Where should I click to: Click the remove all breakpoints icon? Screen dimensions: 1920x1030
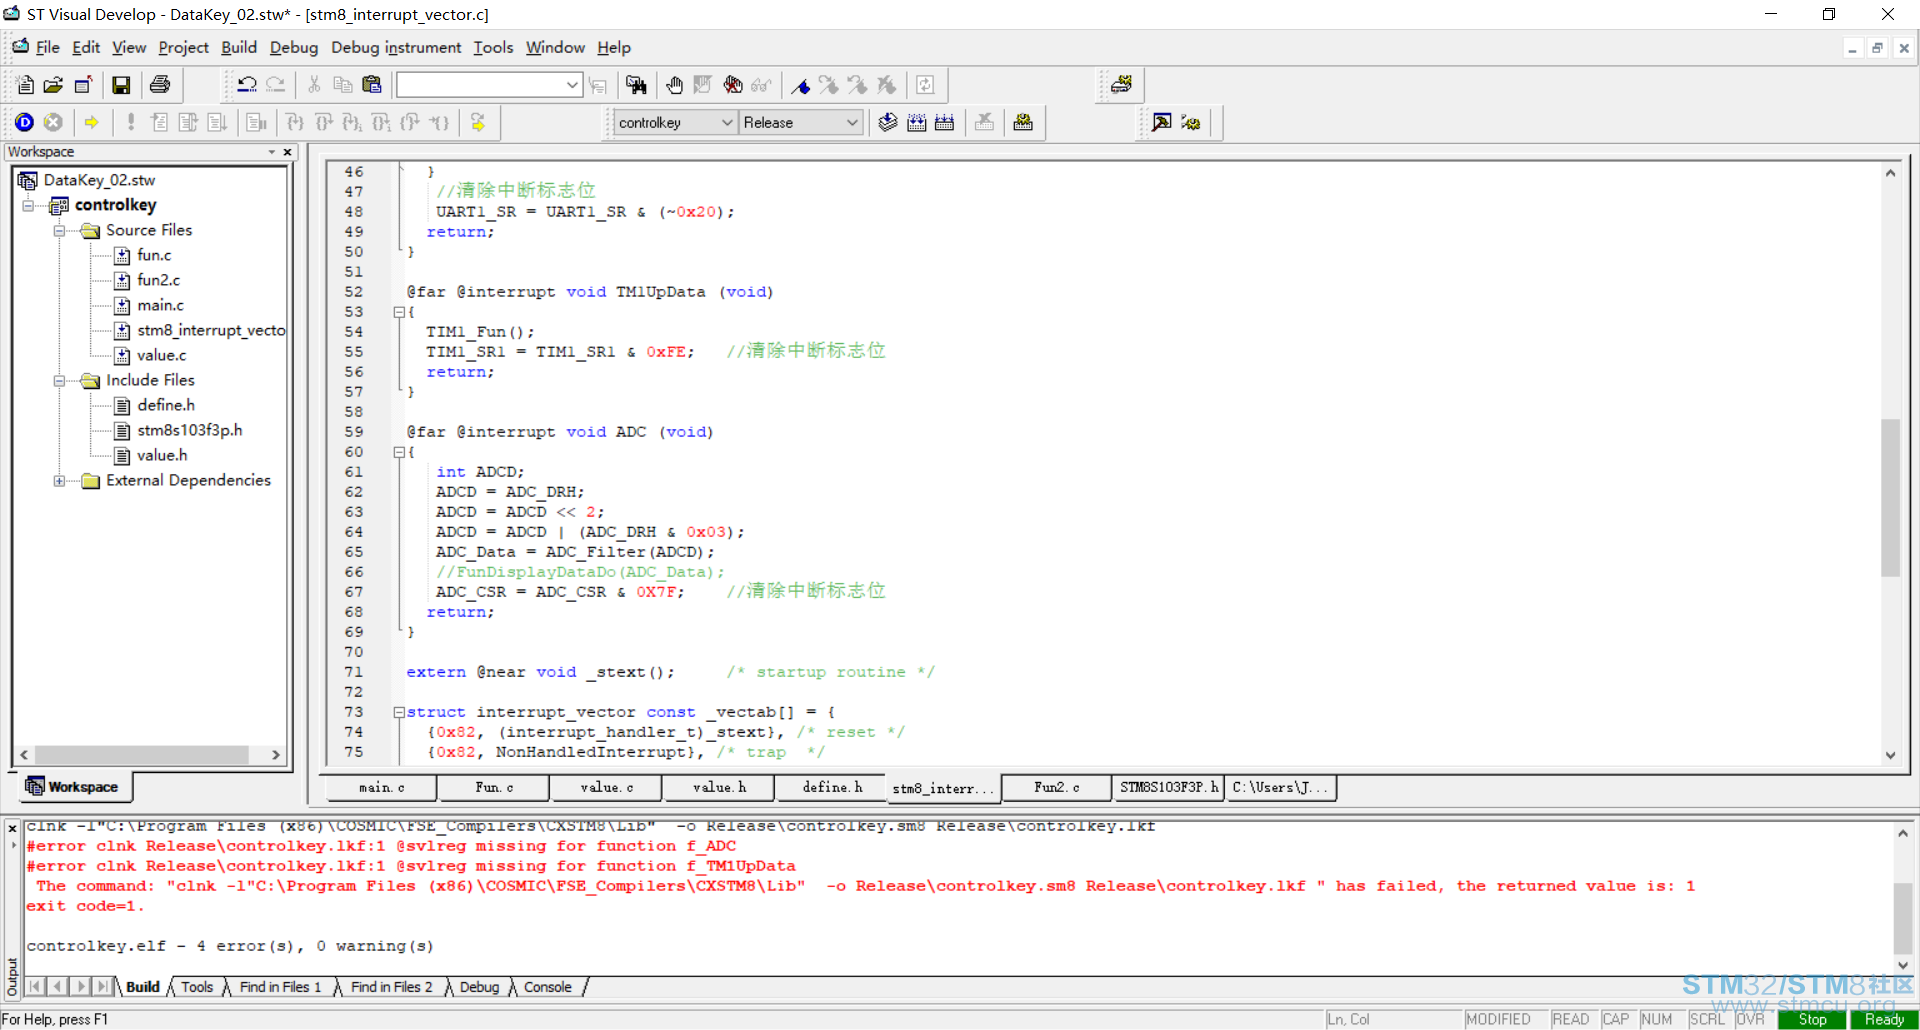(x=733, y=85)
